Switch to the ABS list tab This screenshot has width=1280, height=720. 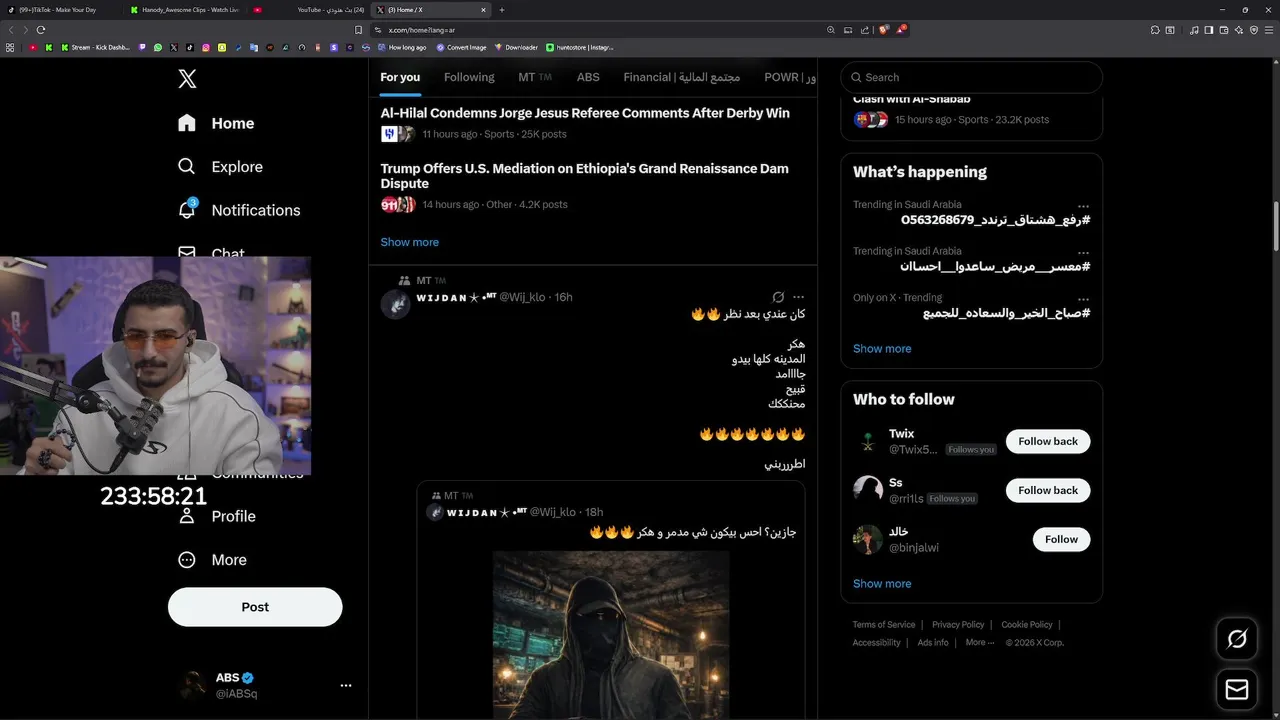tap(588, 77)
